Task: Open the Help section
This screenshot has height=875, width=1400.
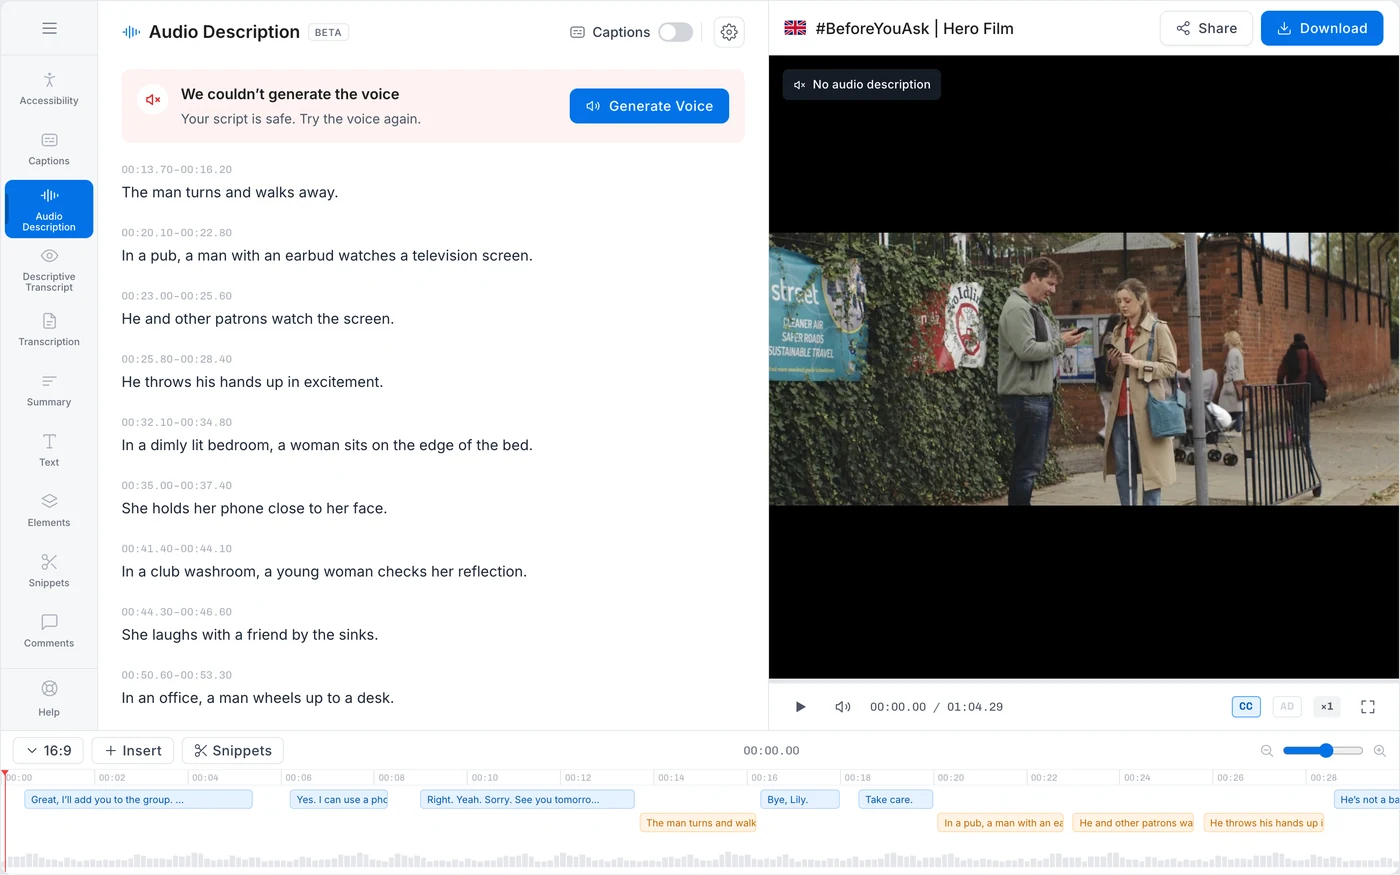Action: click(49, 699)
